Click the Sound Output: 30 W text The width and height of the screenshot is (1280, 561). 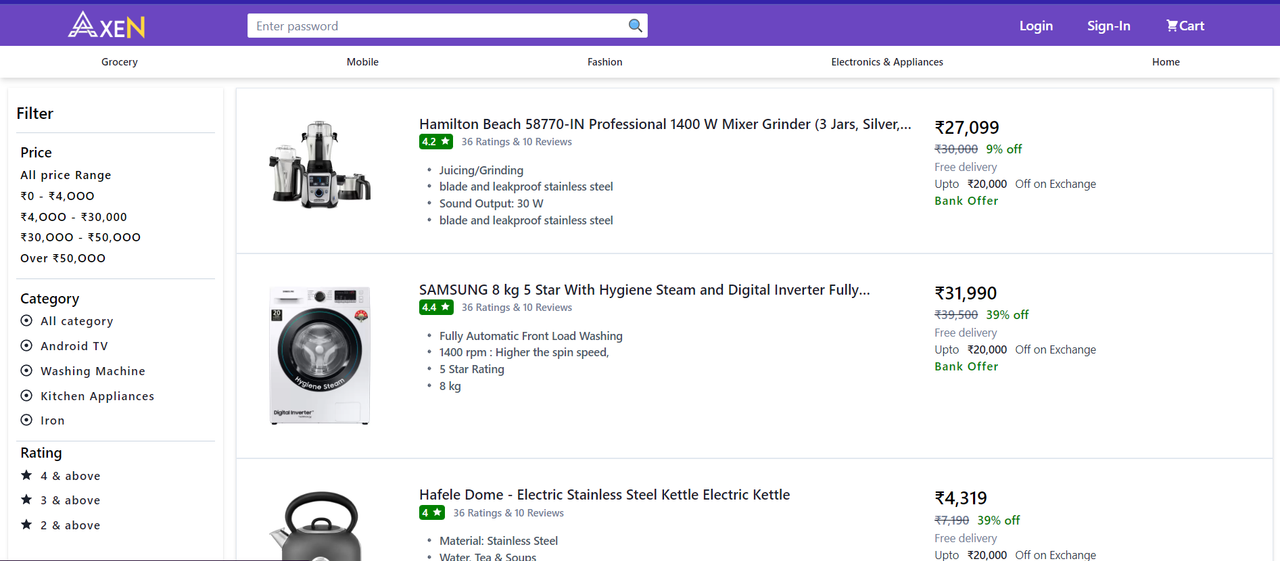pyautogui.click(x=491, y=204)
